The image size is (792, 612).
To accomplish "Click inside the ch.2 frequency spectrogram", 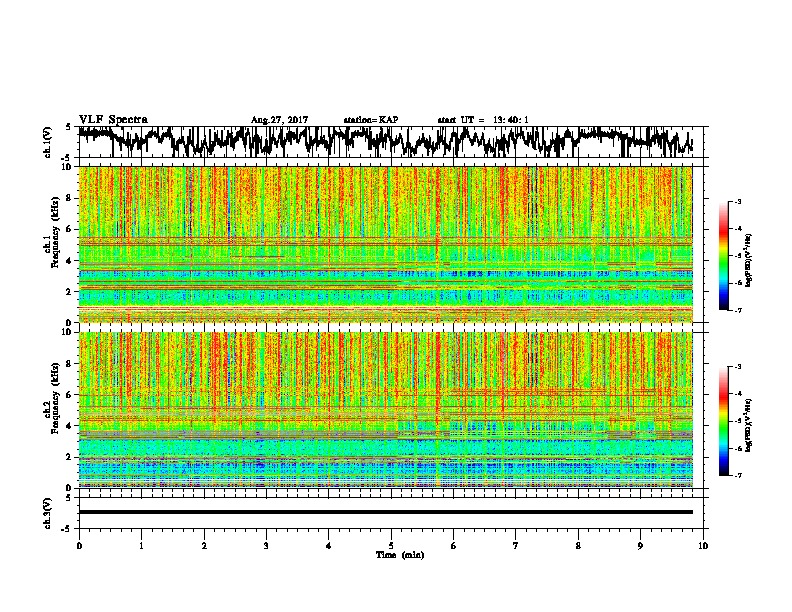I will click(385, 410).
